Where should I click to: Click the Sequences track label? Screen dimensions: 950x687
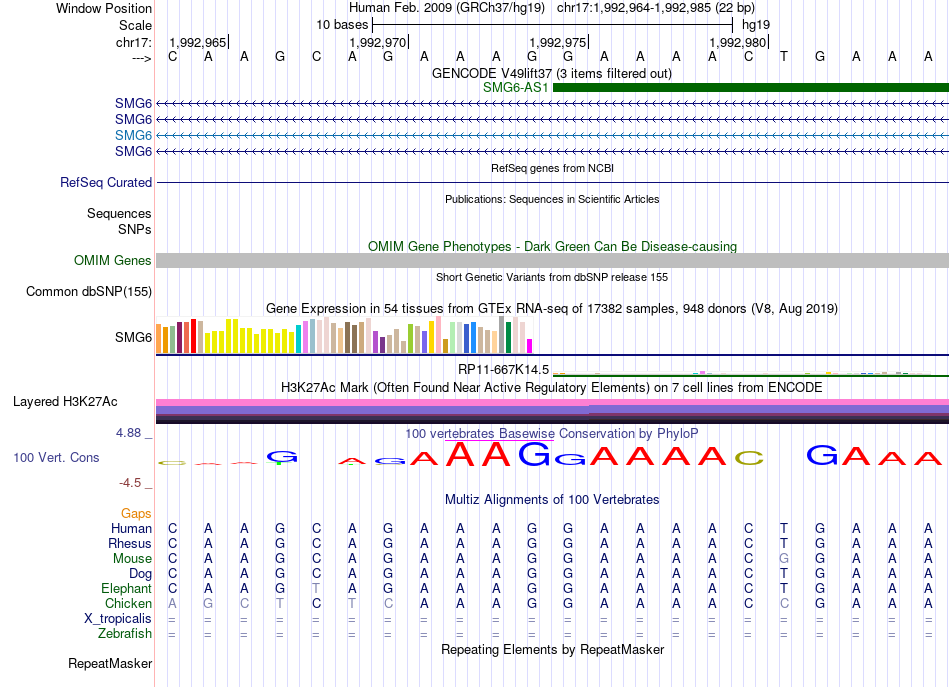click(119, 213)
